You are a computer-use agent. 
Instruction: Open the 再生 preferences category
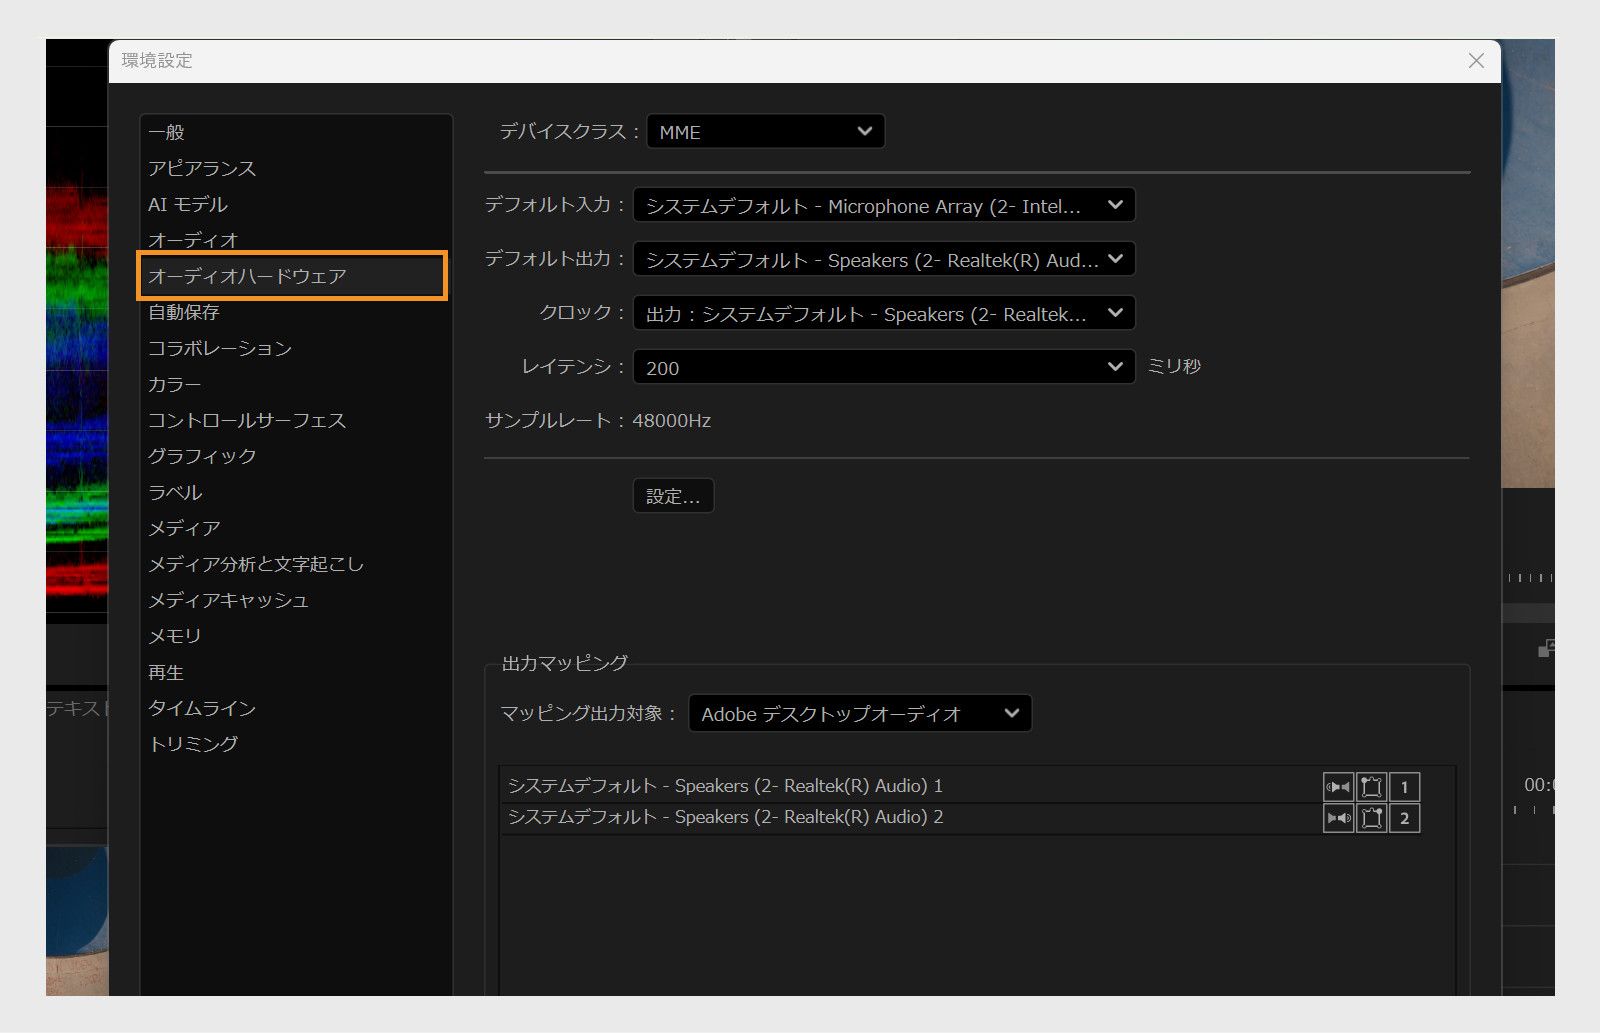[167, 672]
